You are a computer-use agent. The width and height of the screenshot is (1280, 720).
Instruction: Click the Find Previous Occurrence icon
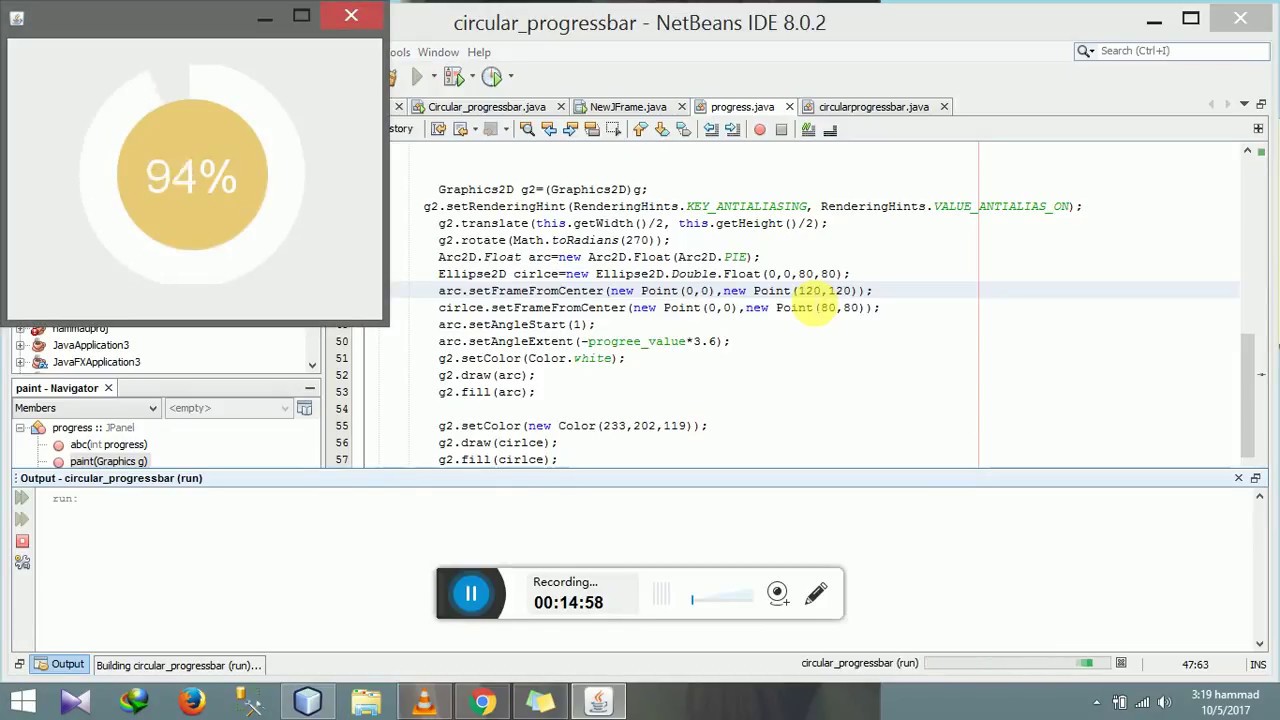pyautogui.click(x=549, y=129)
